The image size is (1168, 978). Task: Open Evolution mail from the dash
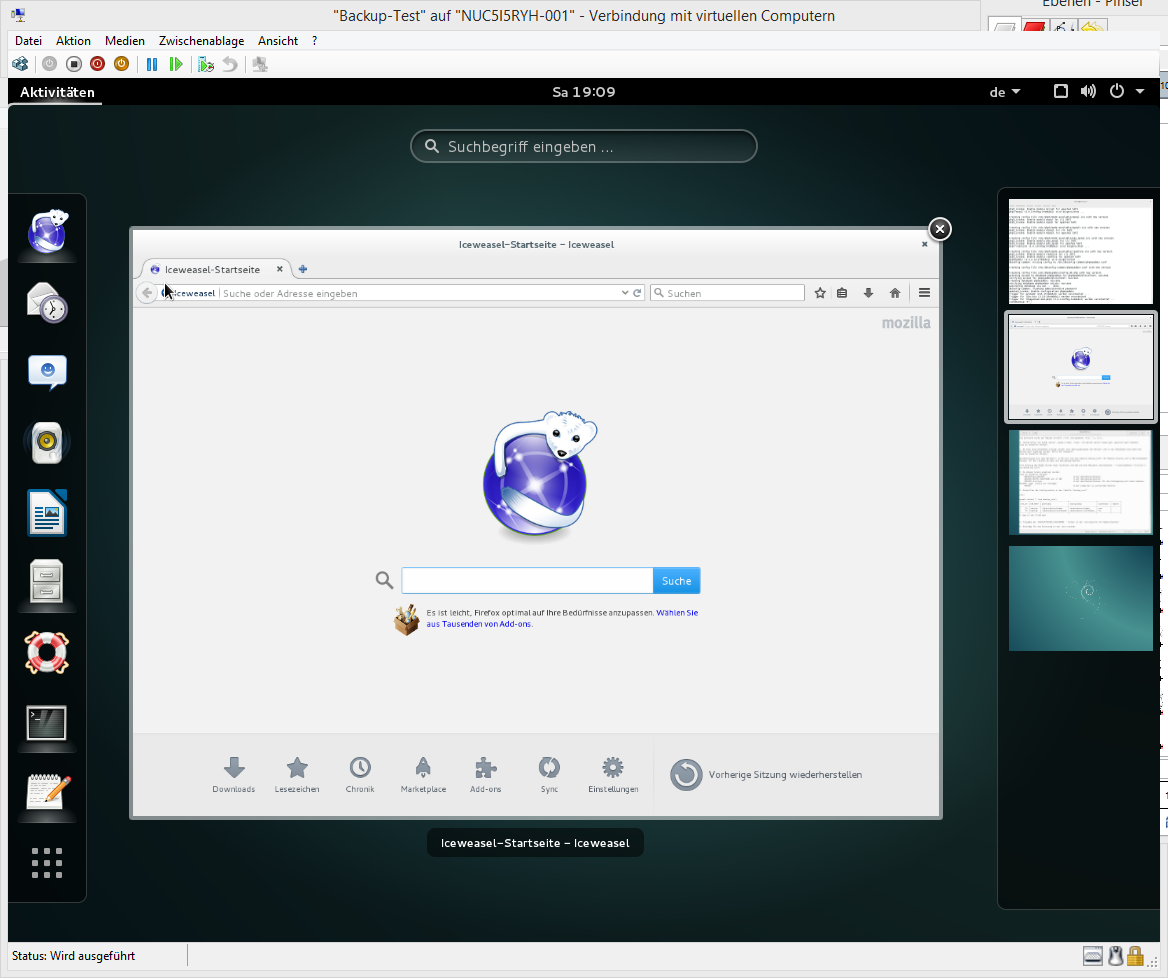click(x=47, y=302)
